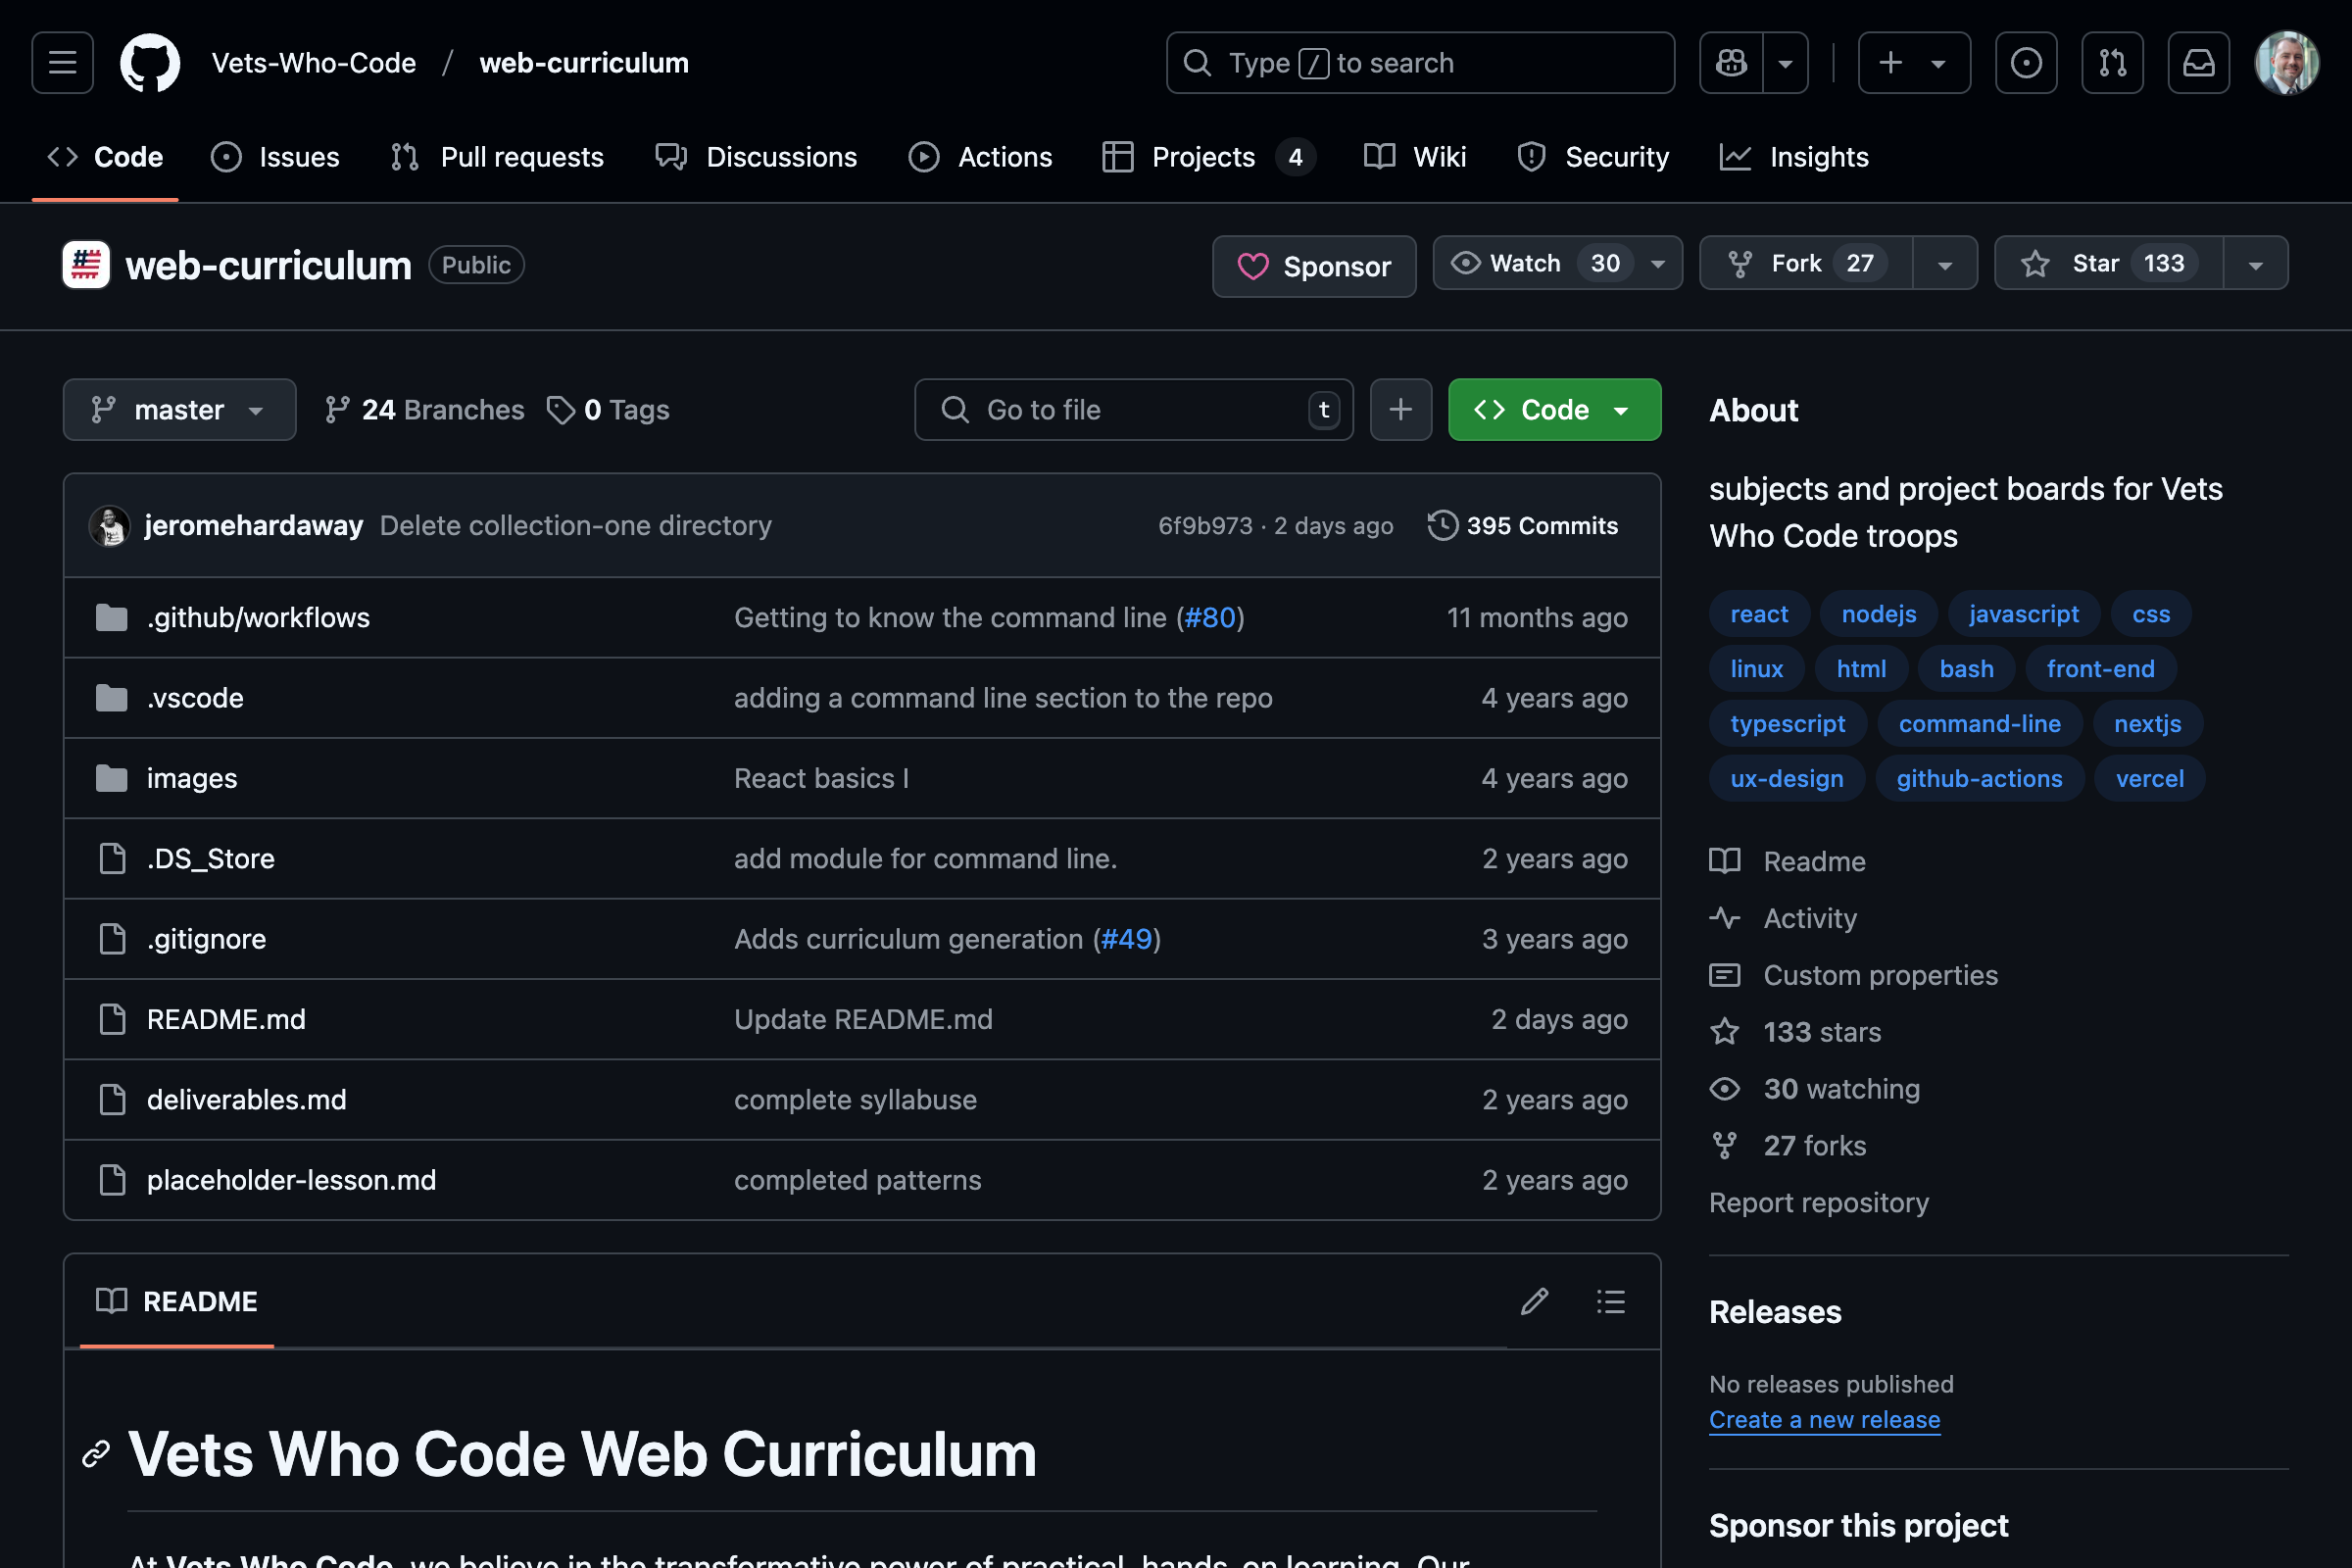Open the notifications inbox icon
Viewport: 2352px width, 1568px height.
point(2198,63)
